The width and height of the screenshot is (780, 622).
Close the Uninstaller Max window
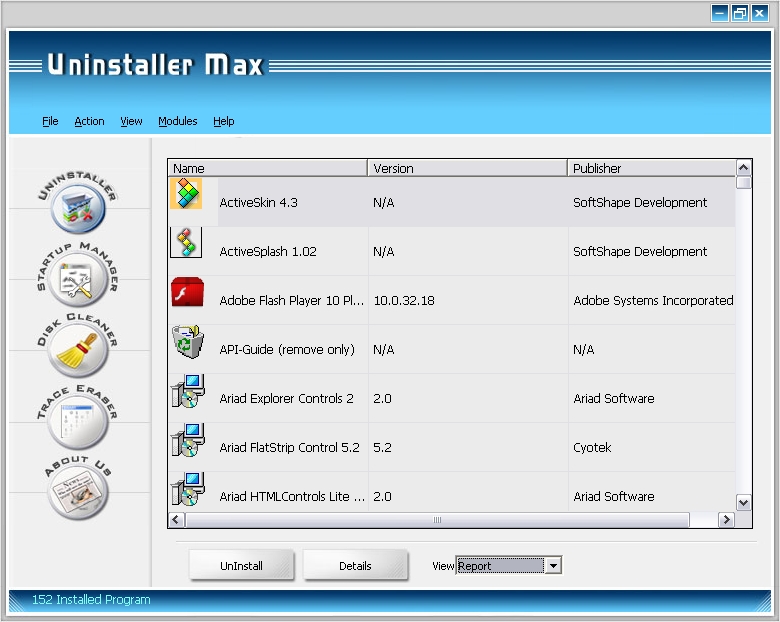tap(760, 13)
